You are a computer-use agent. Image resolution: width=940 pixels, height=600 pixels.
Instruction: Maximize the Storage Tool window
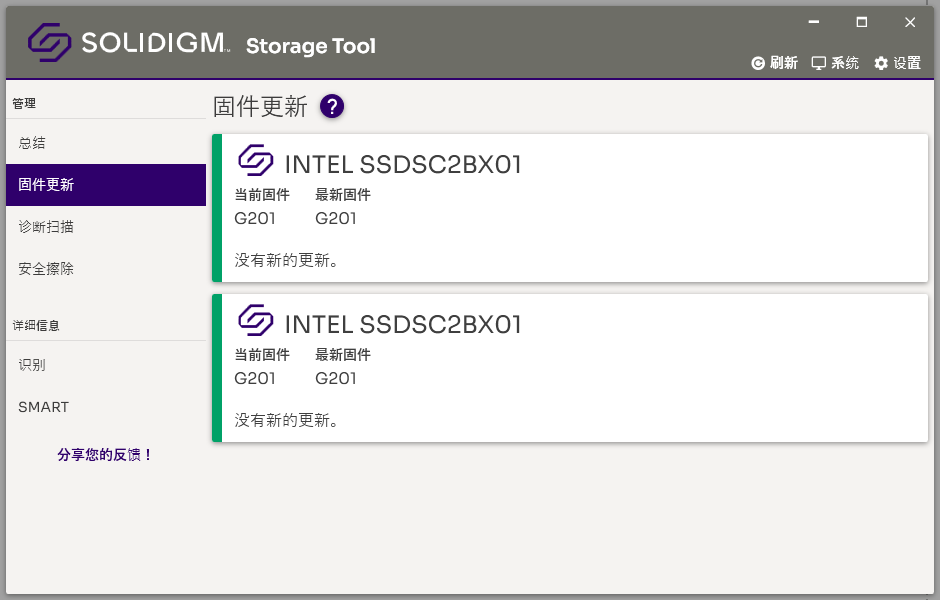[862, 22]
